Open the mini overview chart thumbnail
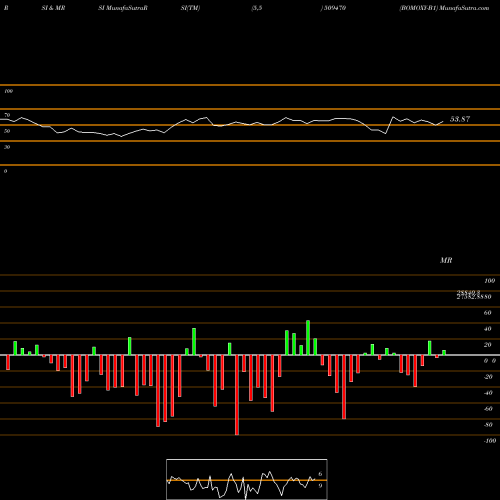This screenshot has width=500, height=500. pos(247,479)
